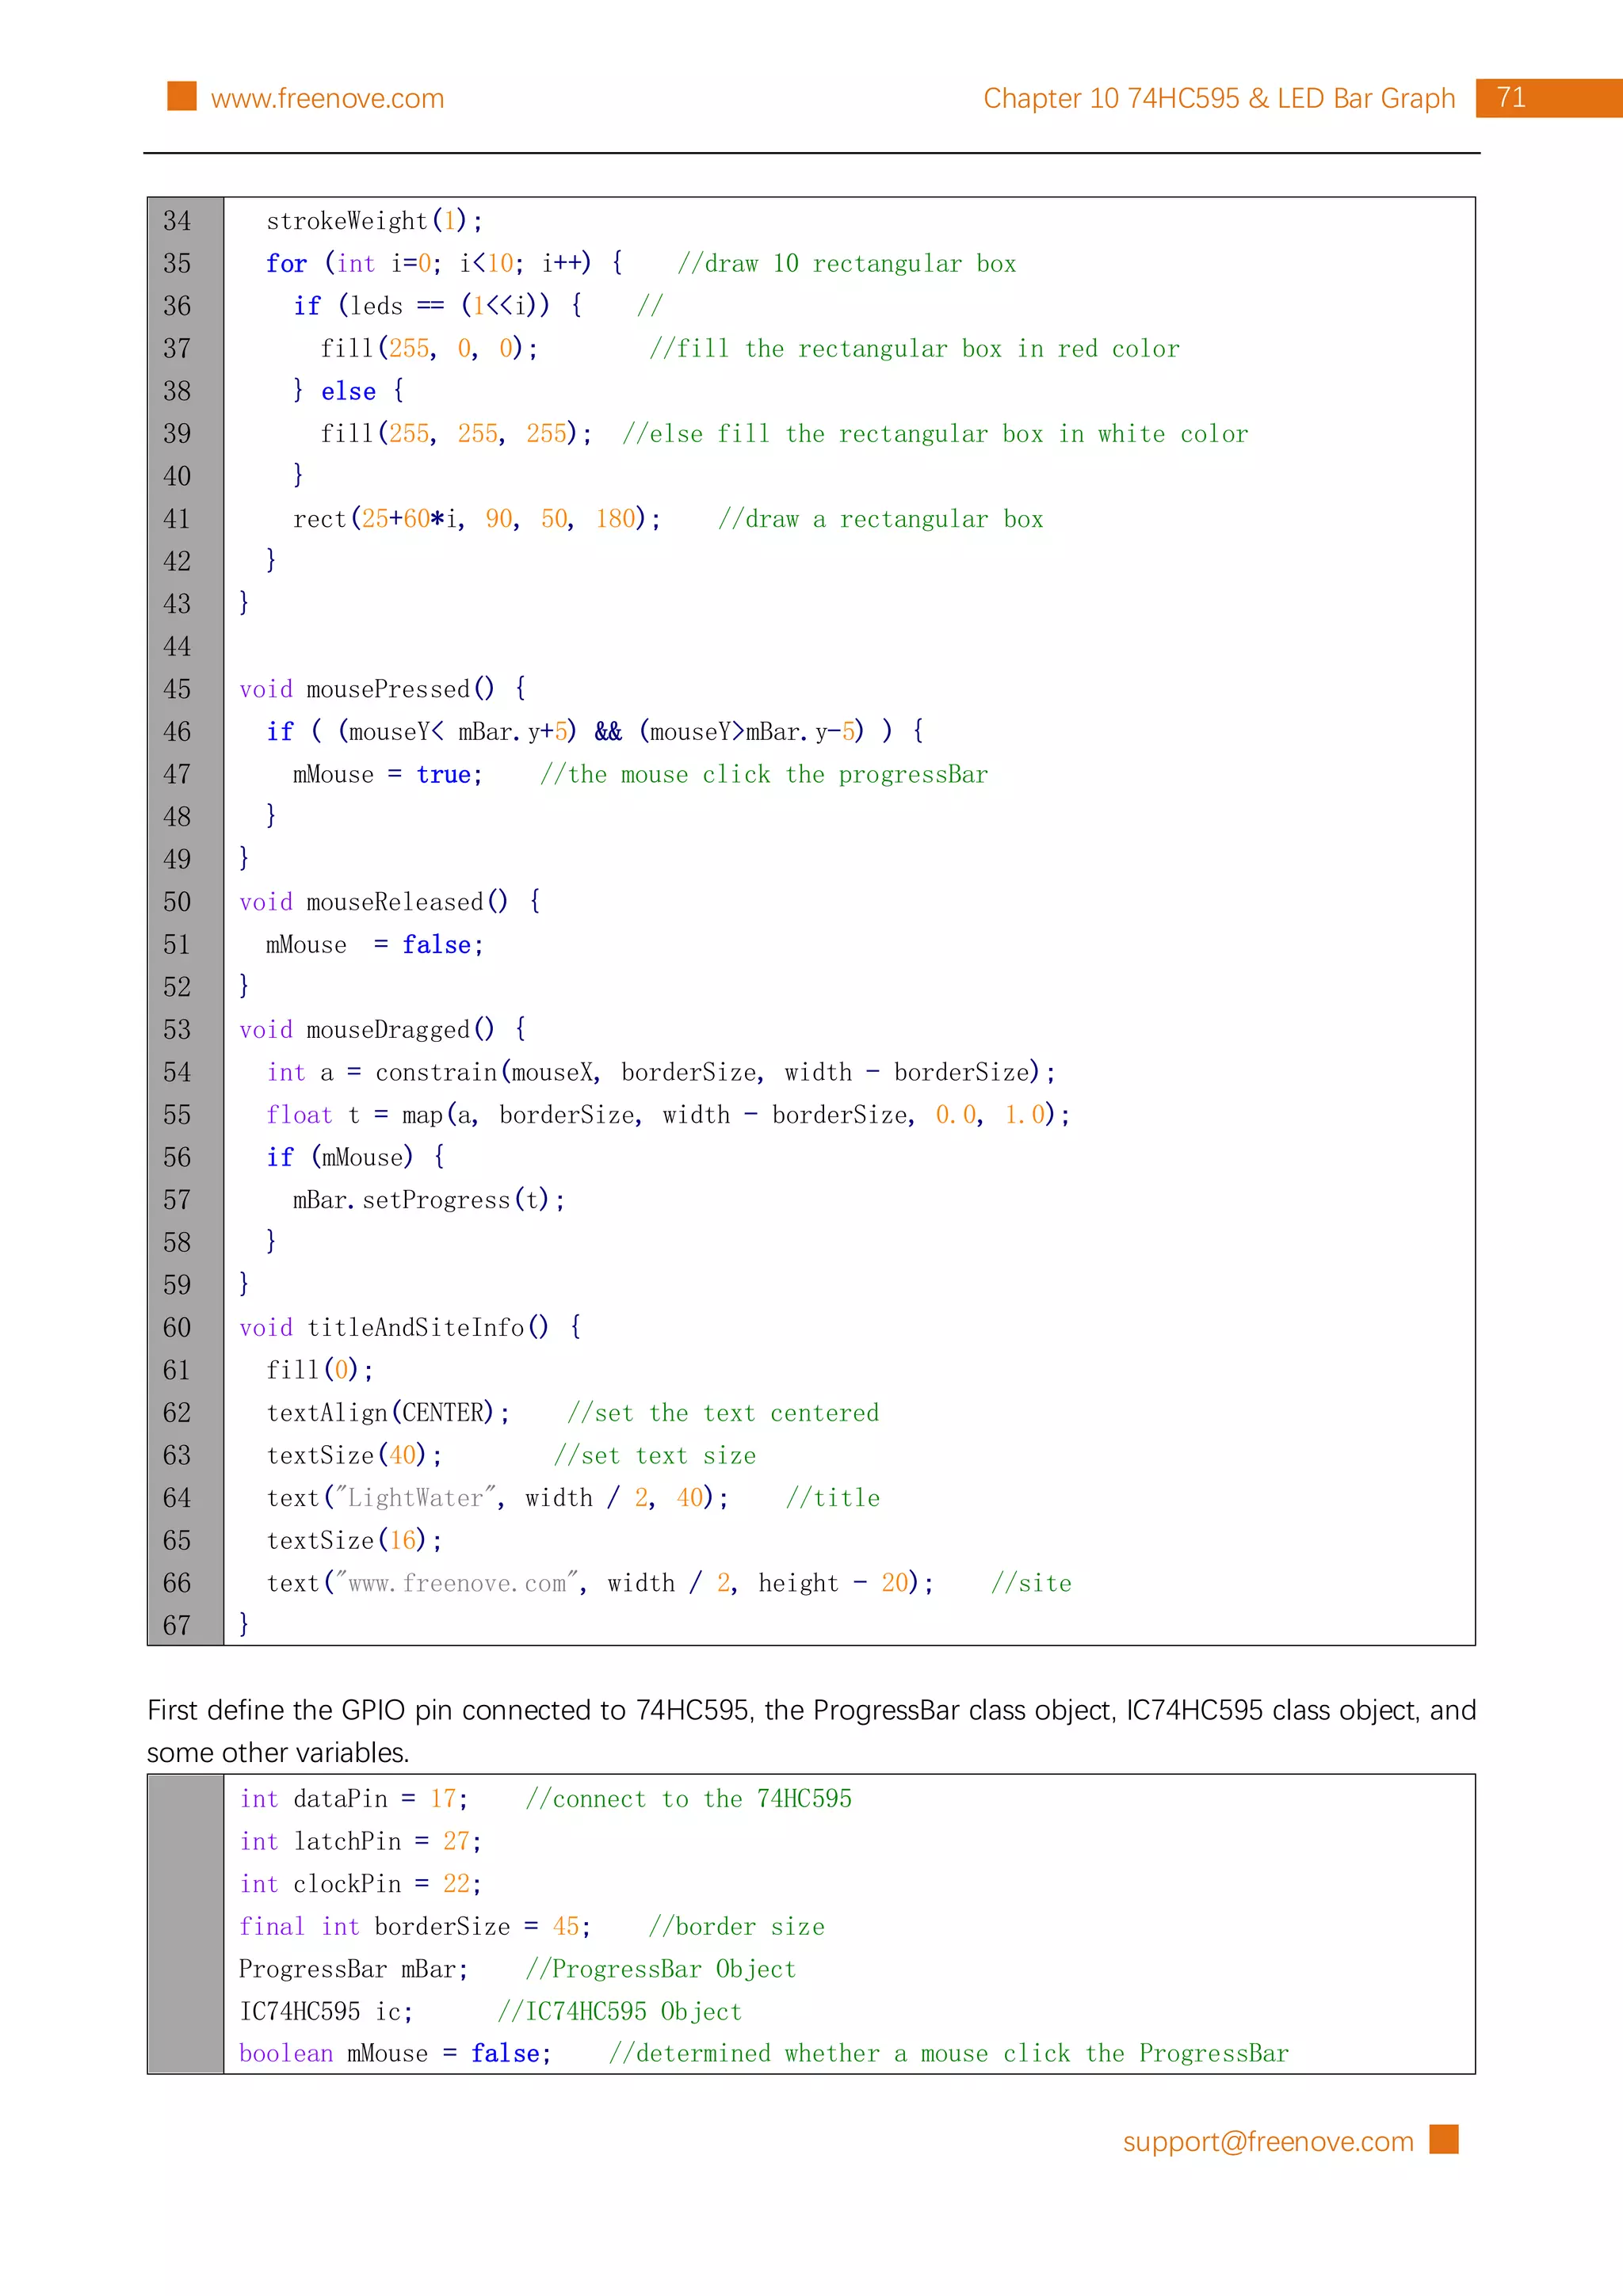Screen dimensions: 1623x2296
Task: Click 'void mouseDragged() {' declaration
Action: (x=382, y=1030)
